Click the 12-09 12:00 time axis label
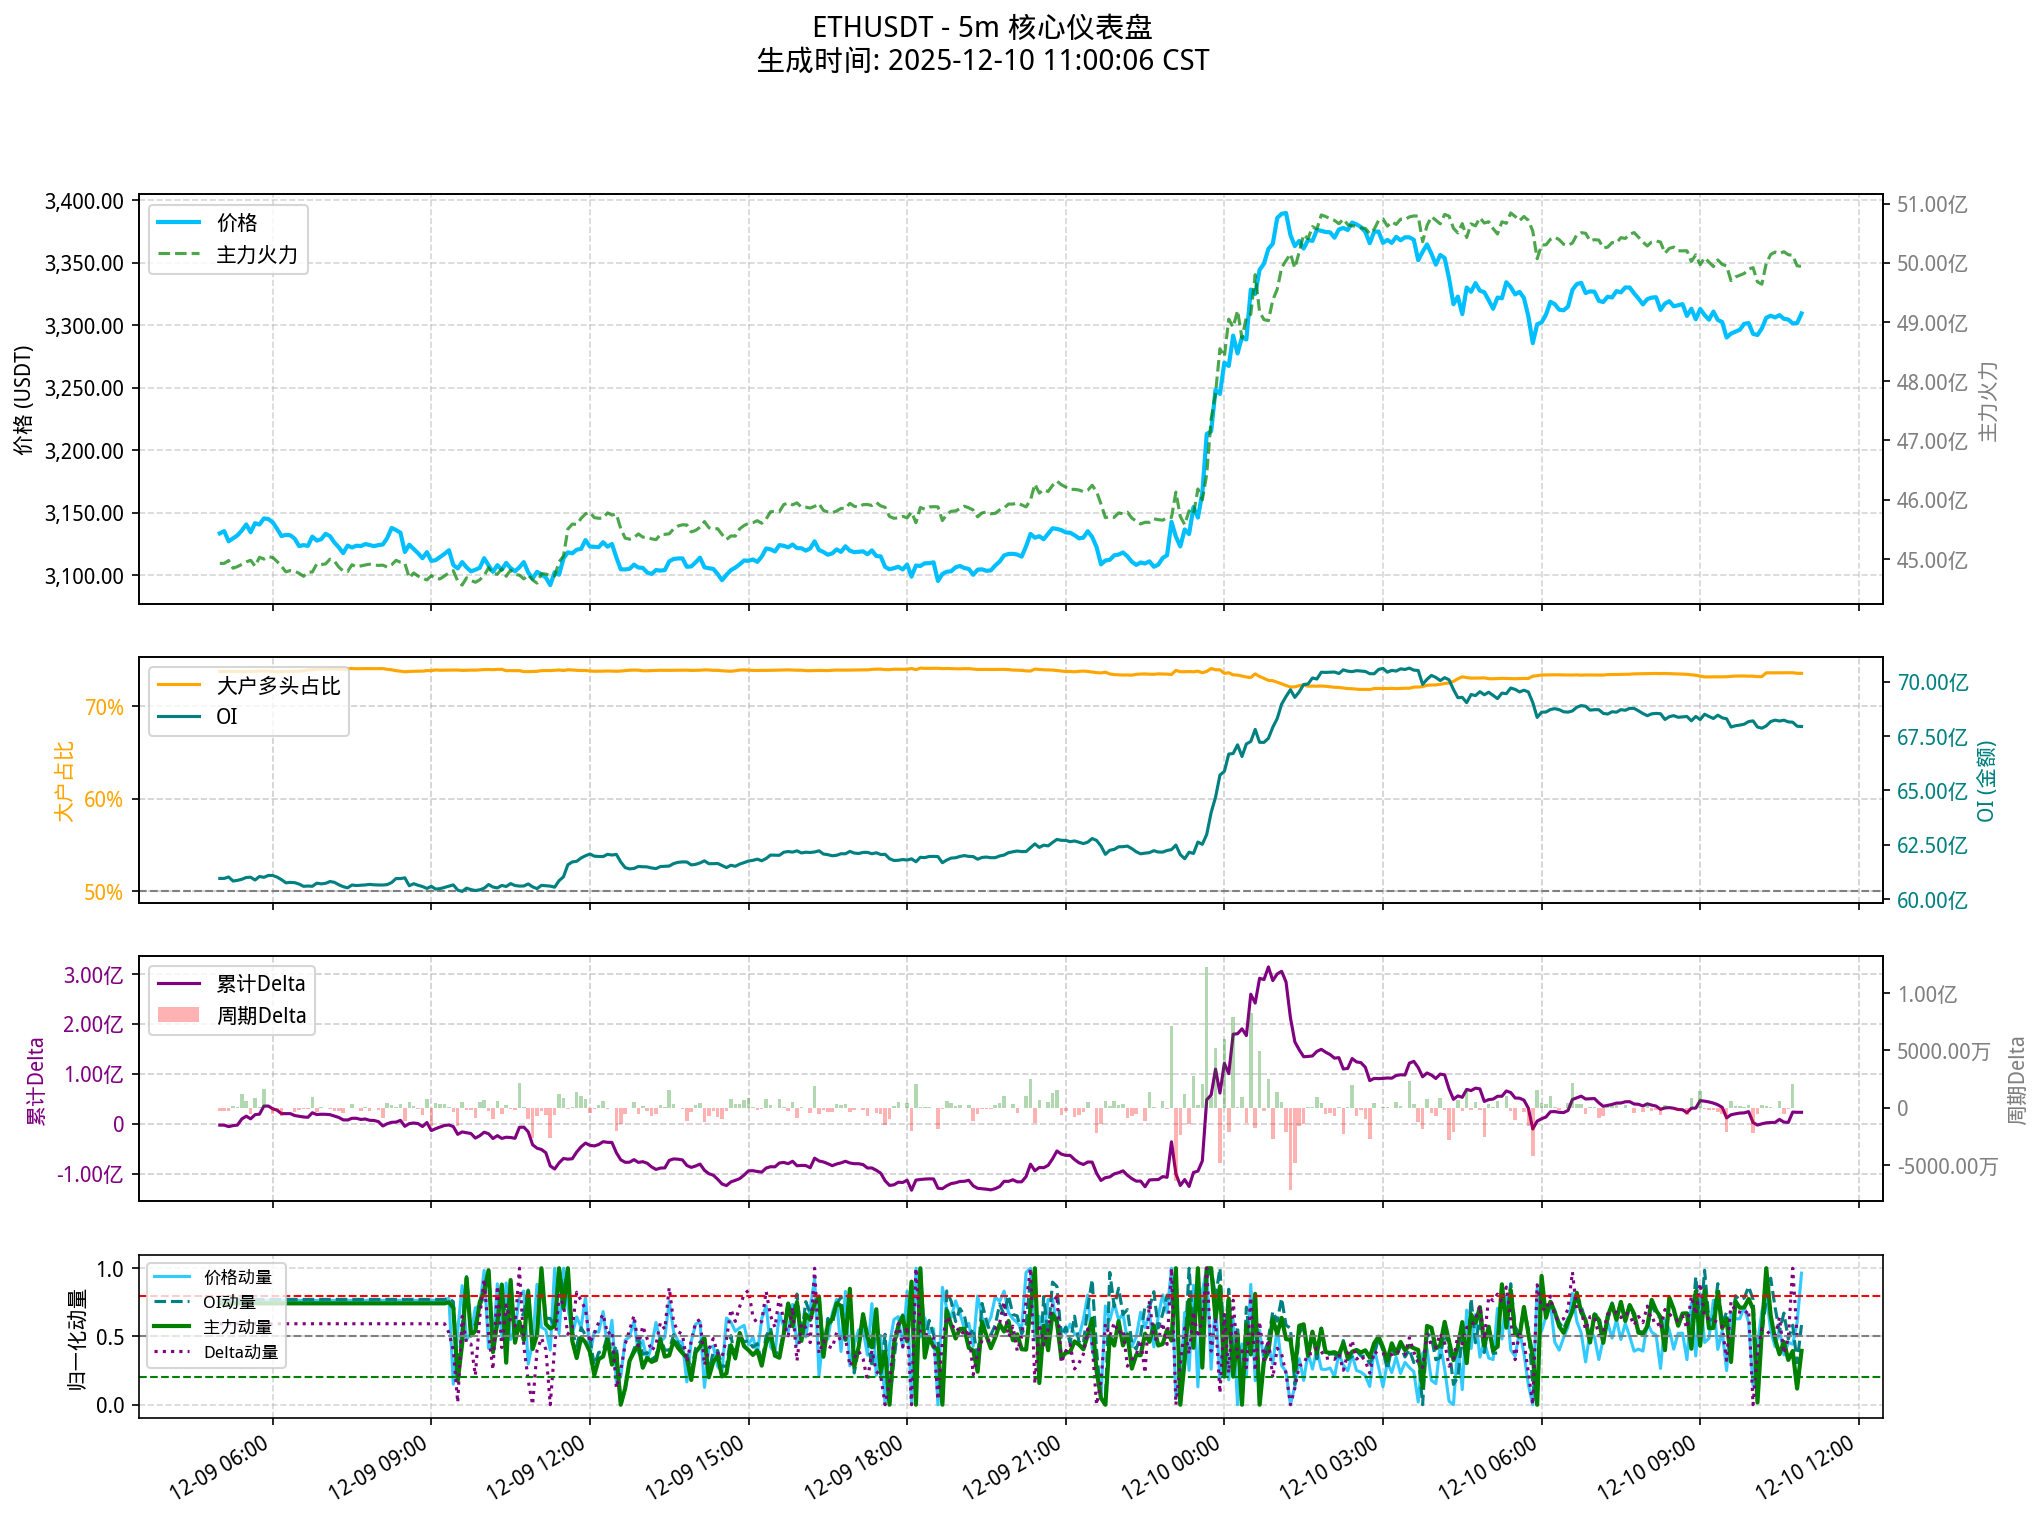The image size is (2043, 1521). [x=537, y=1468]
